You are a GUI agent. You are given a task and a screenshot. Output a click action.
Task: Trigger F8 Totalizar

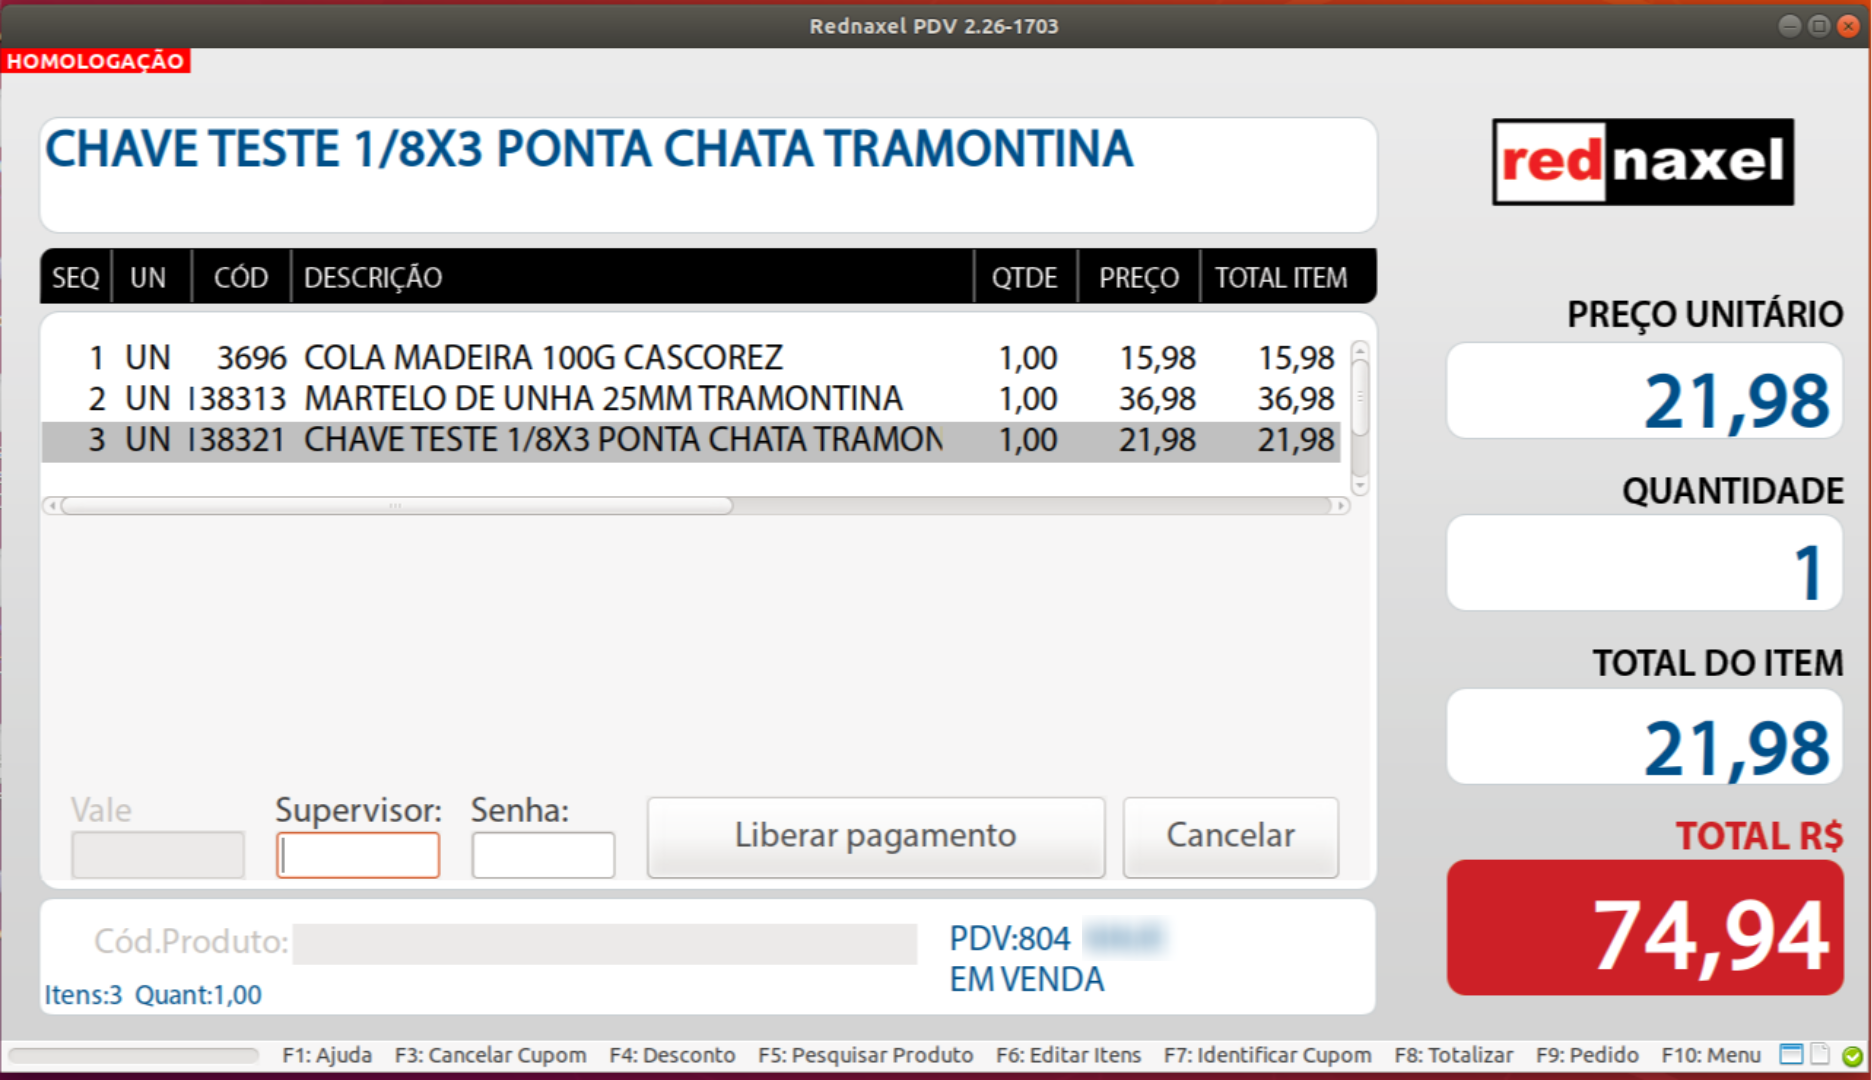pos(1453,1055)
